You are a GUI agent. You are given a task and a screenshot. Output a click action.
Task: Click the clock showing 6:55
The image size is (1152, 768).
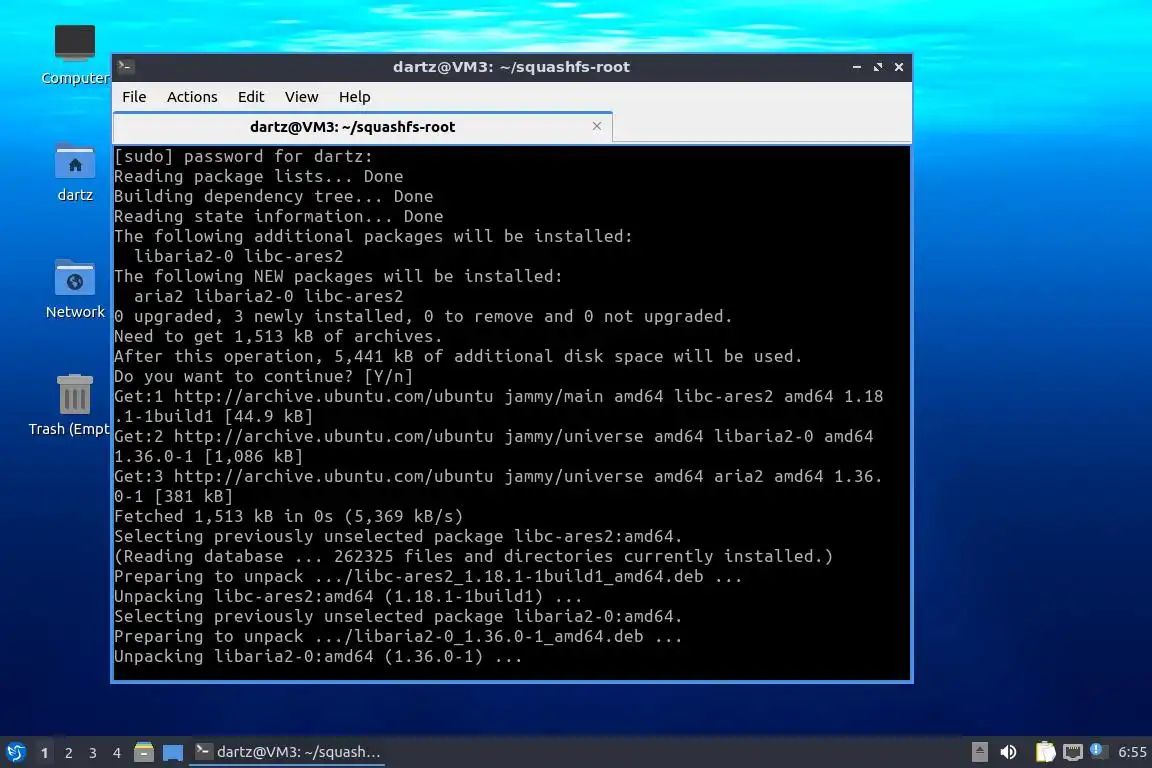1132,752
